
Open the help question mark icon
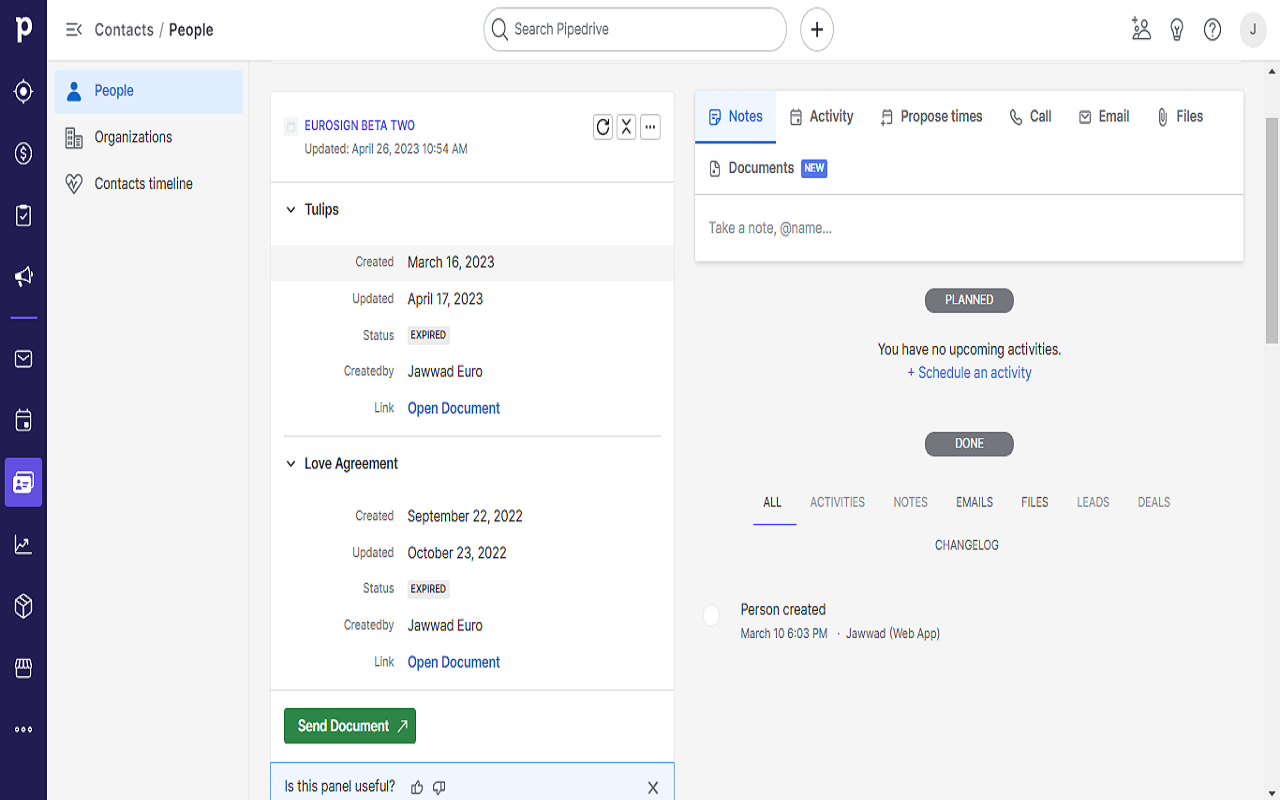1212,29
